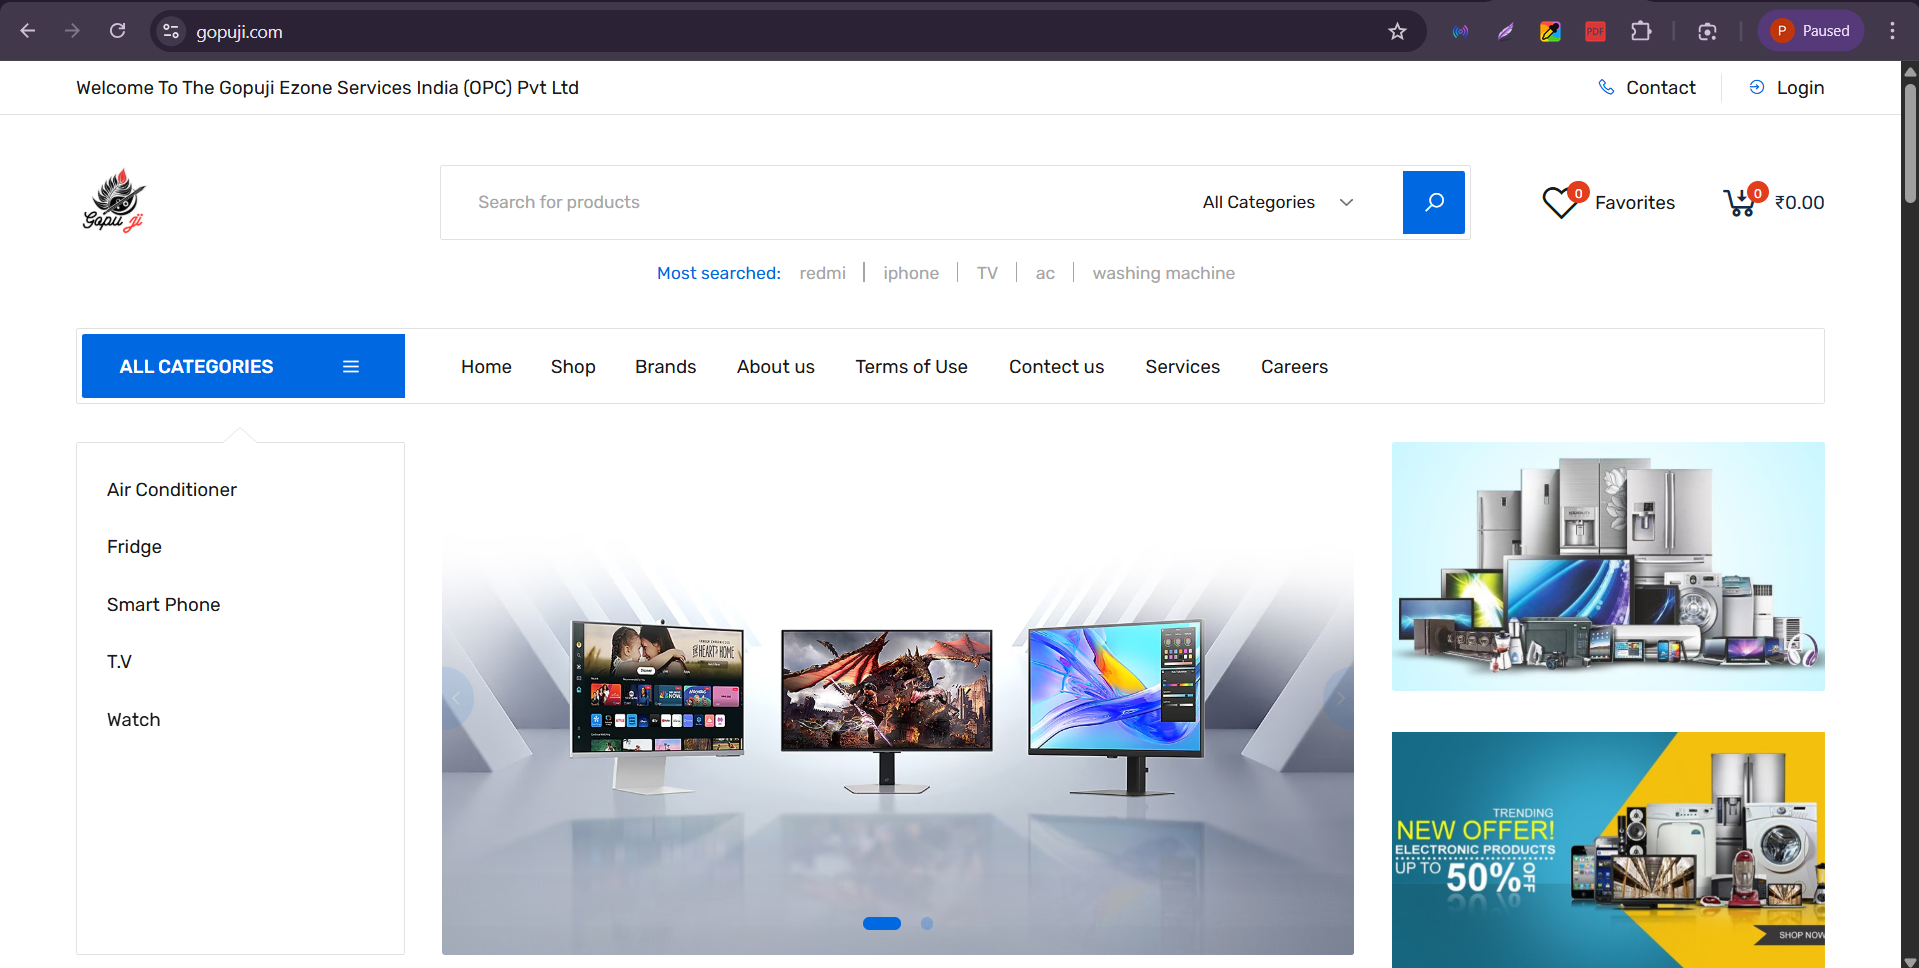The width and height of the screenshot is (1919, 968).
Task: Click the blue search magnifier button
Action: [1433, 202]
